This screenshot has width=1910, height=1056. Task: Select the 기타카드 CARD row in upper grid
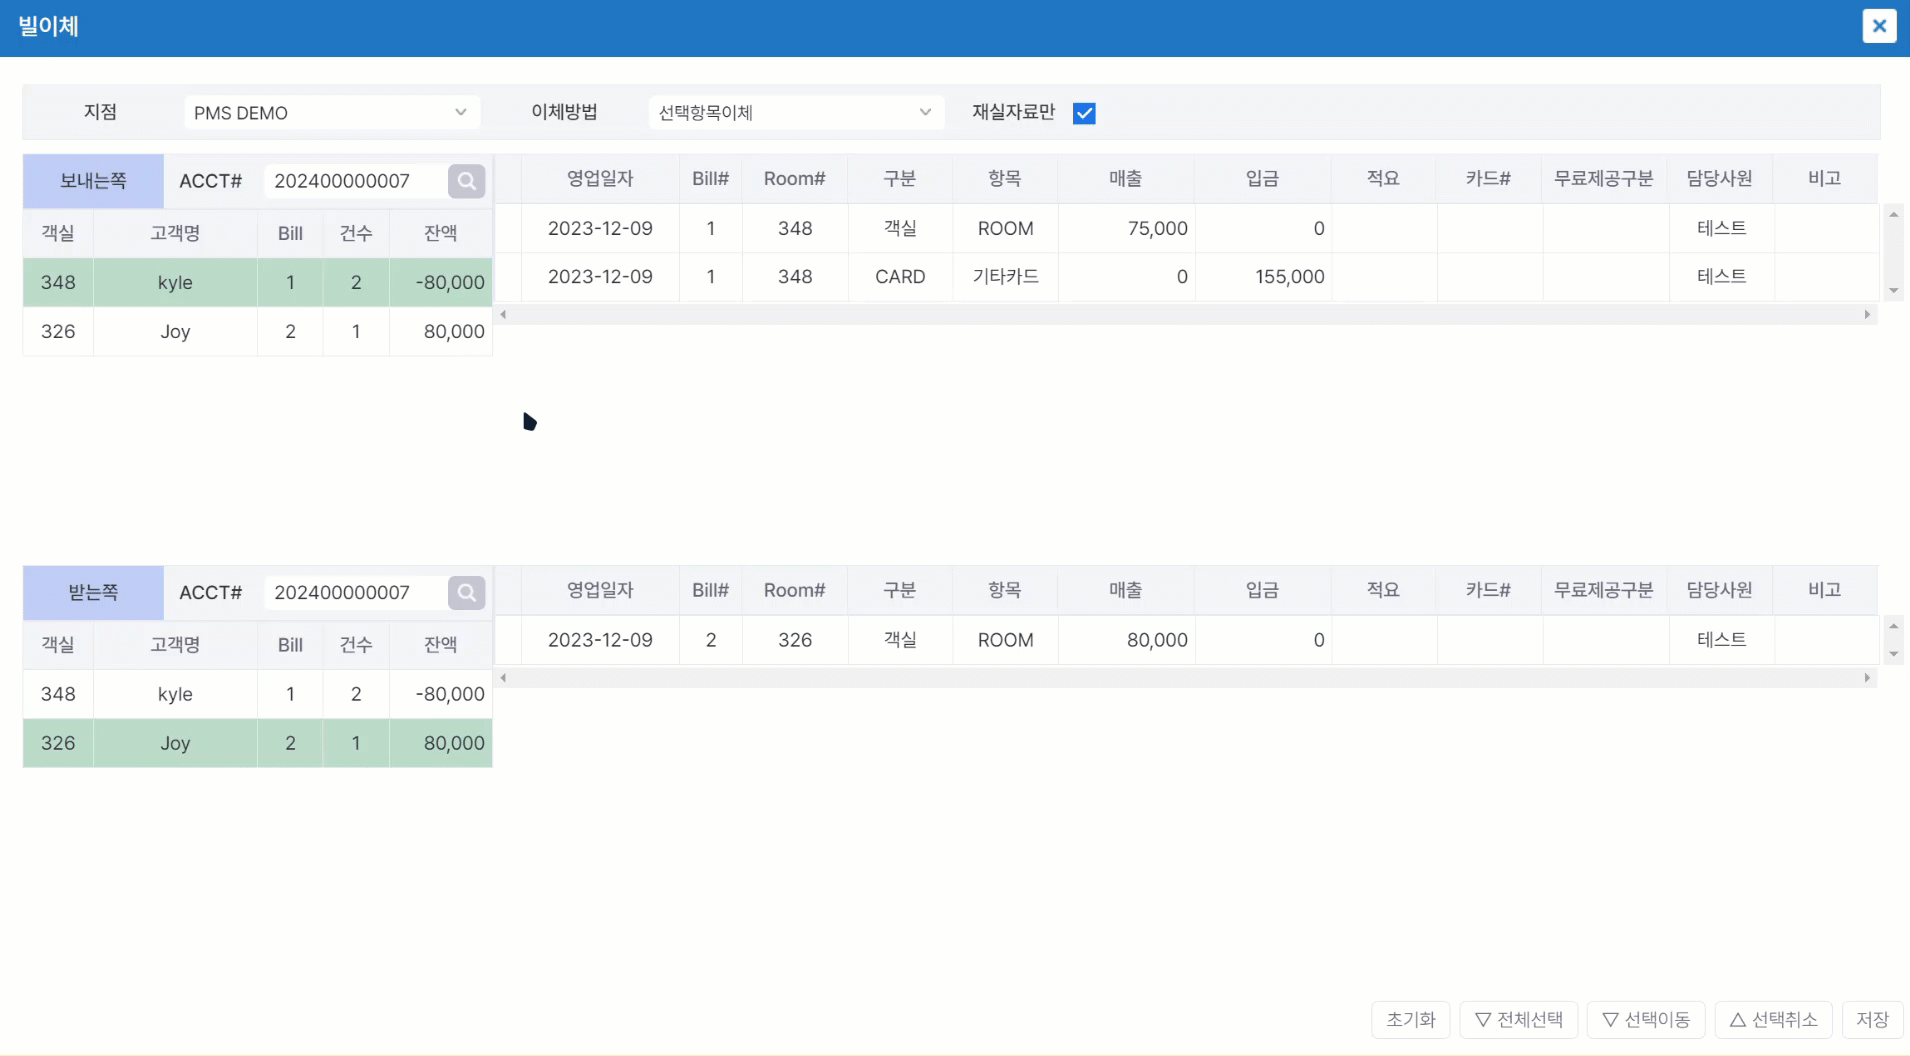1005,277
